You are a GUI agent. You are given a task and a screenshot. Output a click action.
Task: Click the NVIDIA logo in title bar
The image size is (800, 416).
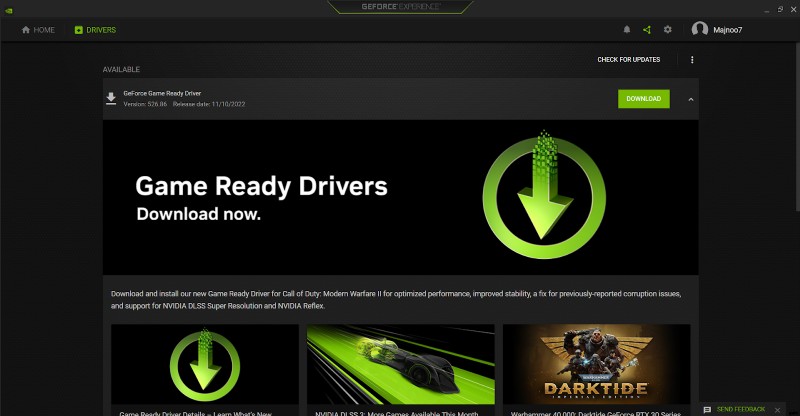point(9,10)
